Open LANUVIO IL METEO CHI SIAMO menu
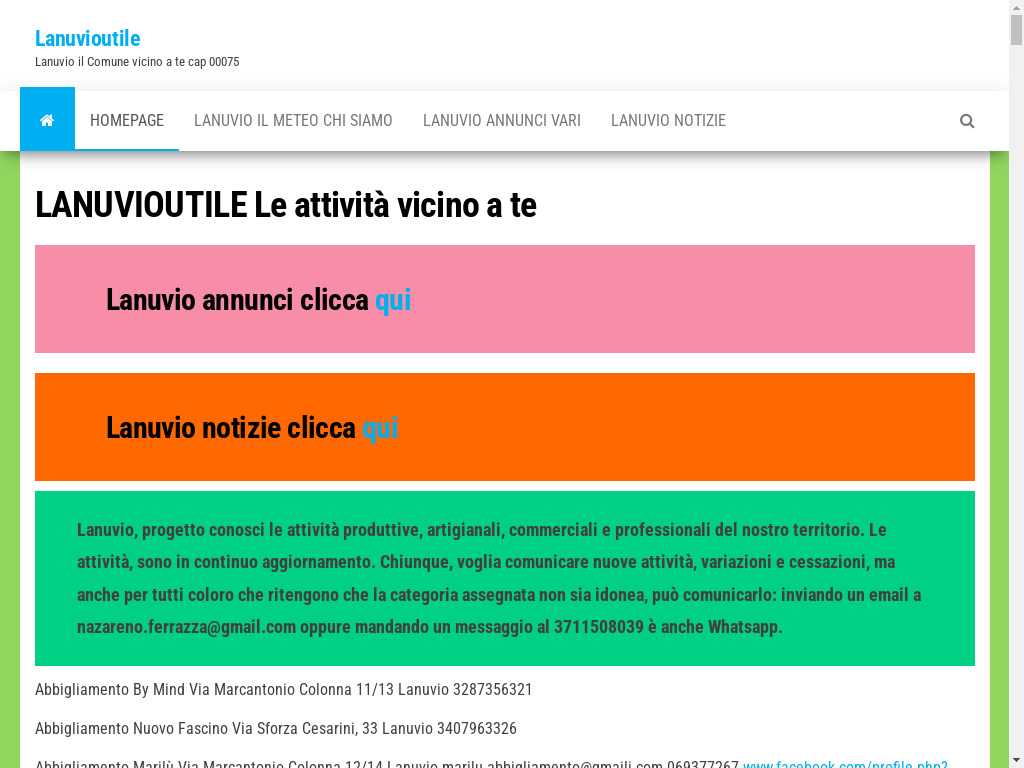Viewport: 1024px width, 768px height. pos(293,120)
